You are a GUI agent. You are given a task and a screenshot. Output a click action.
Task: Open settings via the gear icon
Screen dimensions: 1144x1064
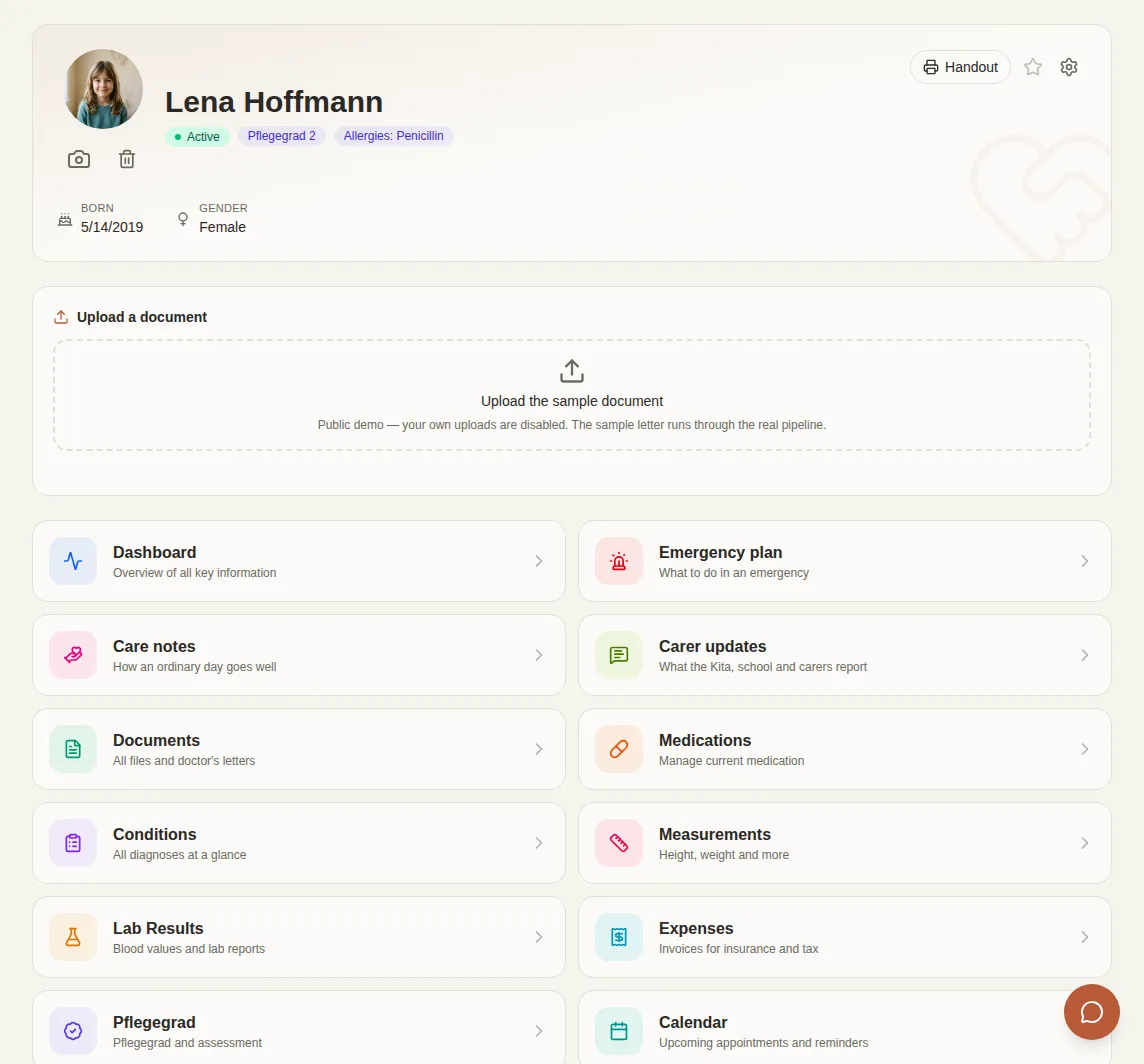click(x=1069, y=67)
